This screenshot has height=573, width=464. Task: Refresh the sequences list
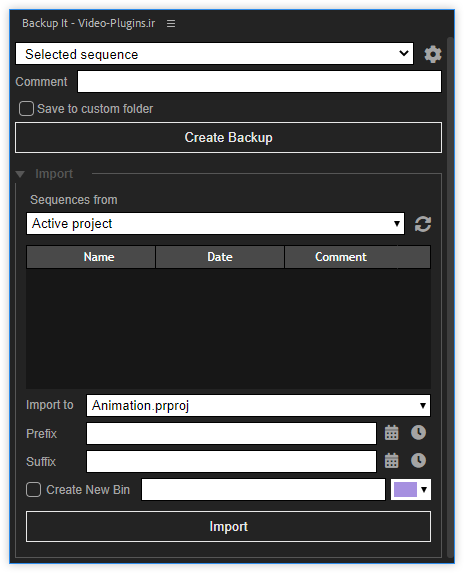pos(423,224)
